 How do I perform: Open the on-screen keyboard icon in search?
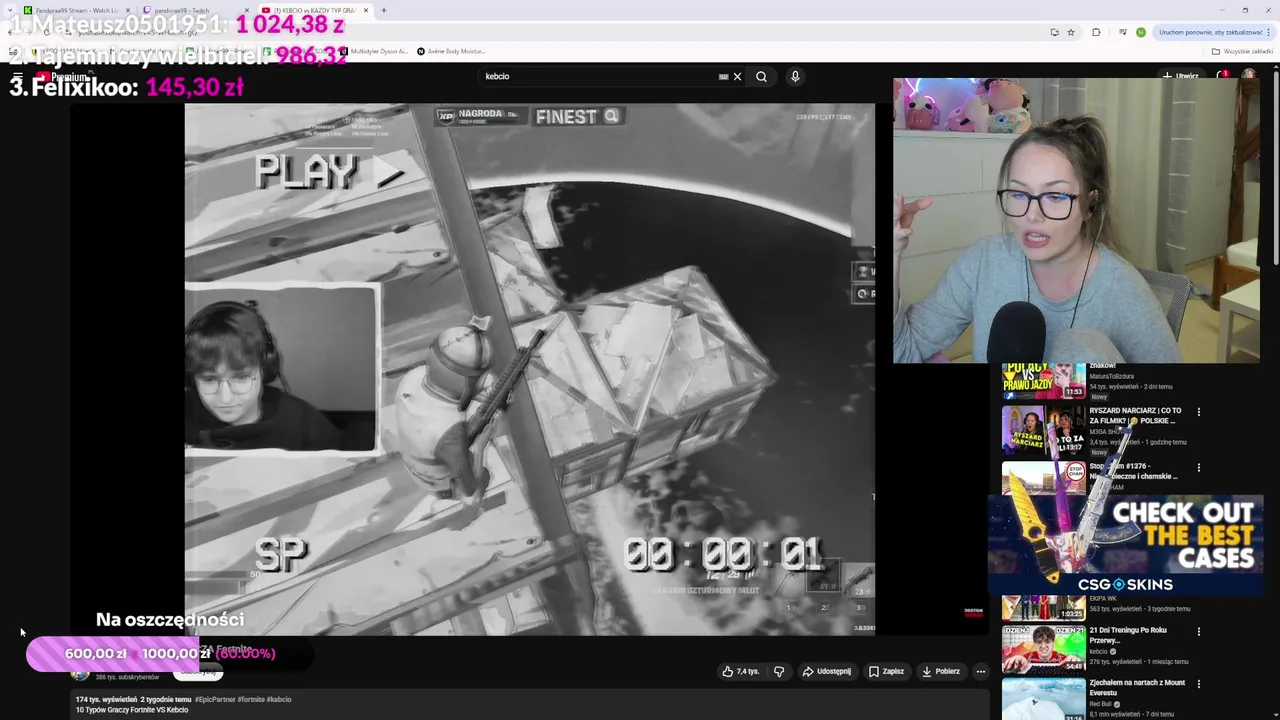point(723,76)
